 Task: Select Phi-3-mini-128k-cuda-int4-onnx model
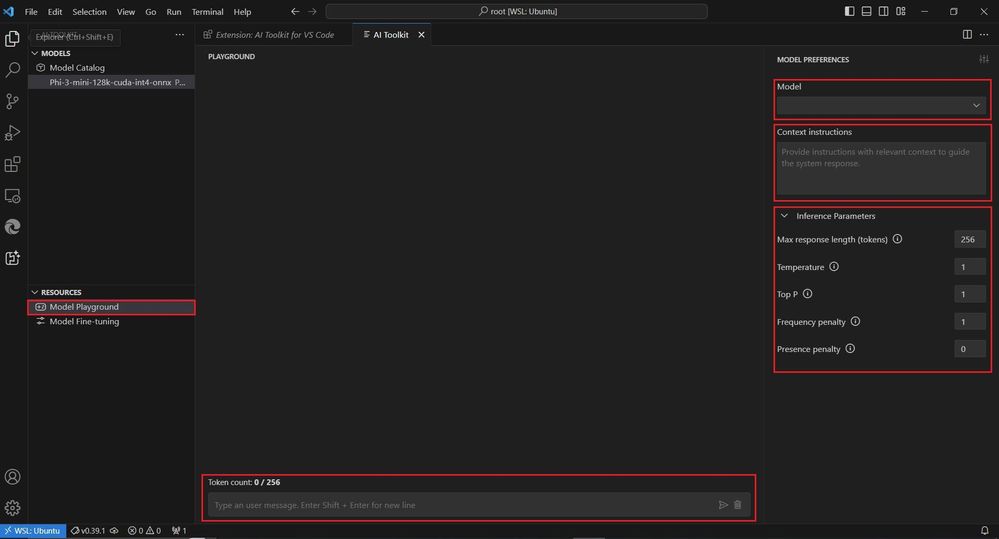click(x=111, y=82)
